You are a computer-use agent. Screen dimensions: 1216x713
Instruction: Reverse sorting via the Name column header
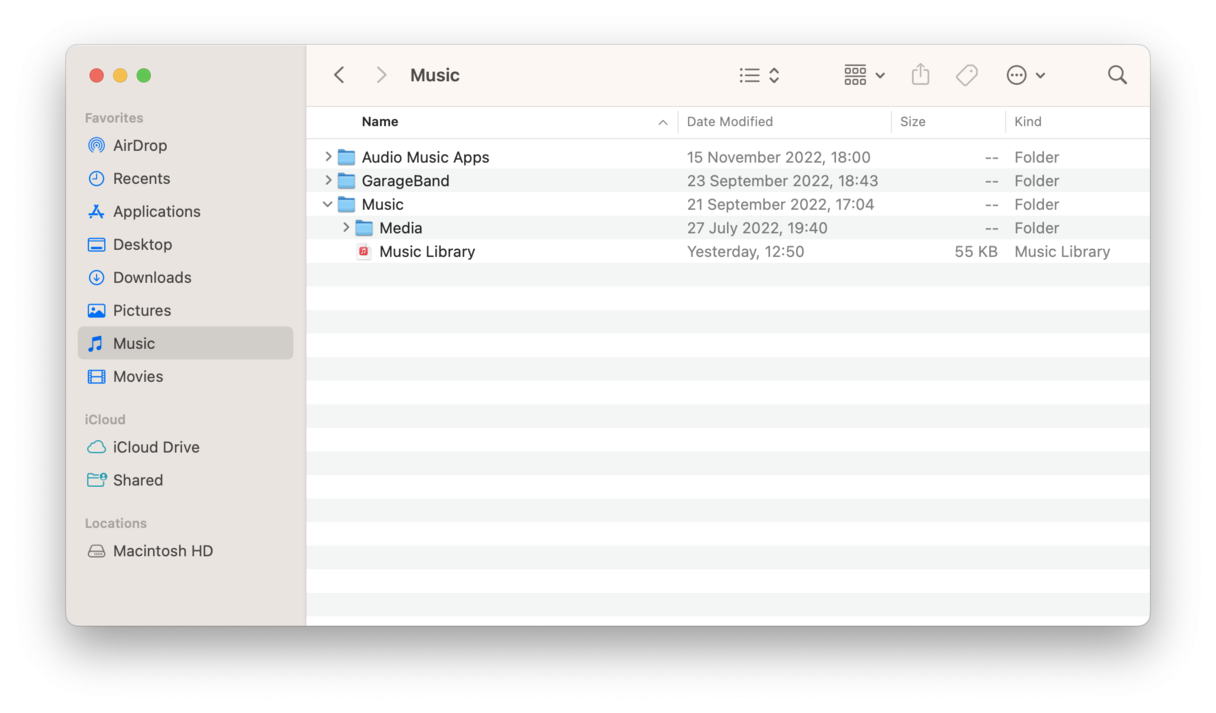(x=380, y=121)
